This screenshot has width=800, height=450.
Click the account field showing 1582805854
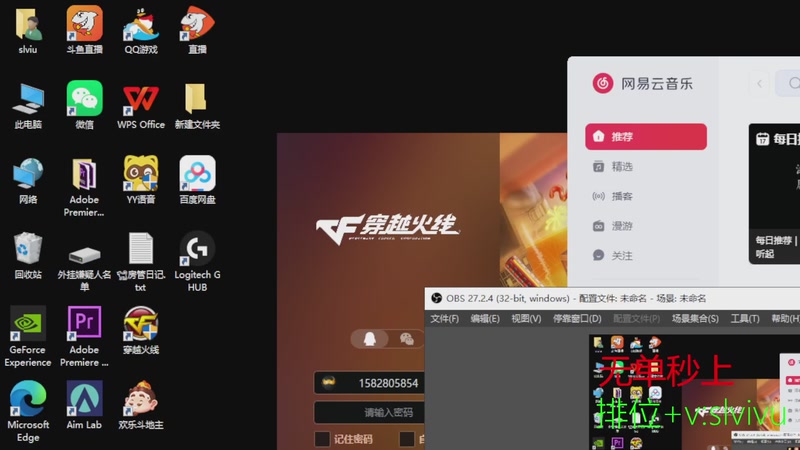(x=369, y=383)
